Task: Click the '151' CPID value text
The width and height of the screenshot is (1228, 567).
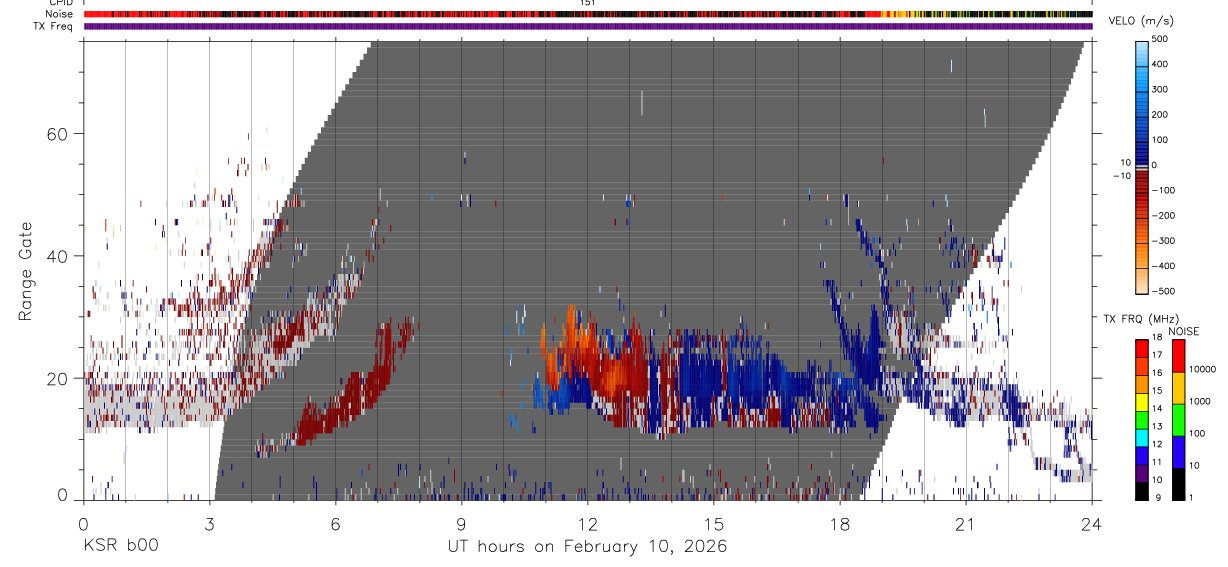Action: [x=587, y=3]
